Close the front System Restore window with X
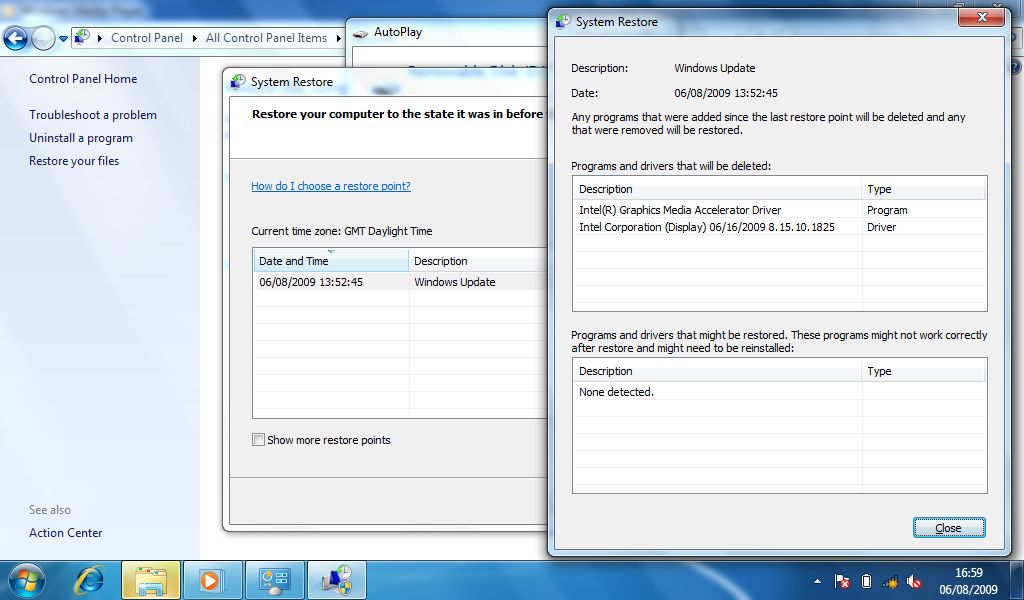This screenshot has width=1024, height=600. [x=981, y=17]
